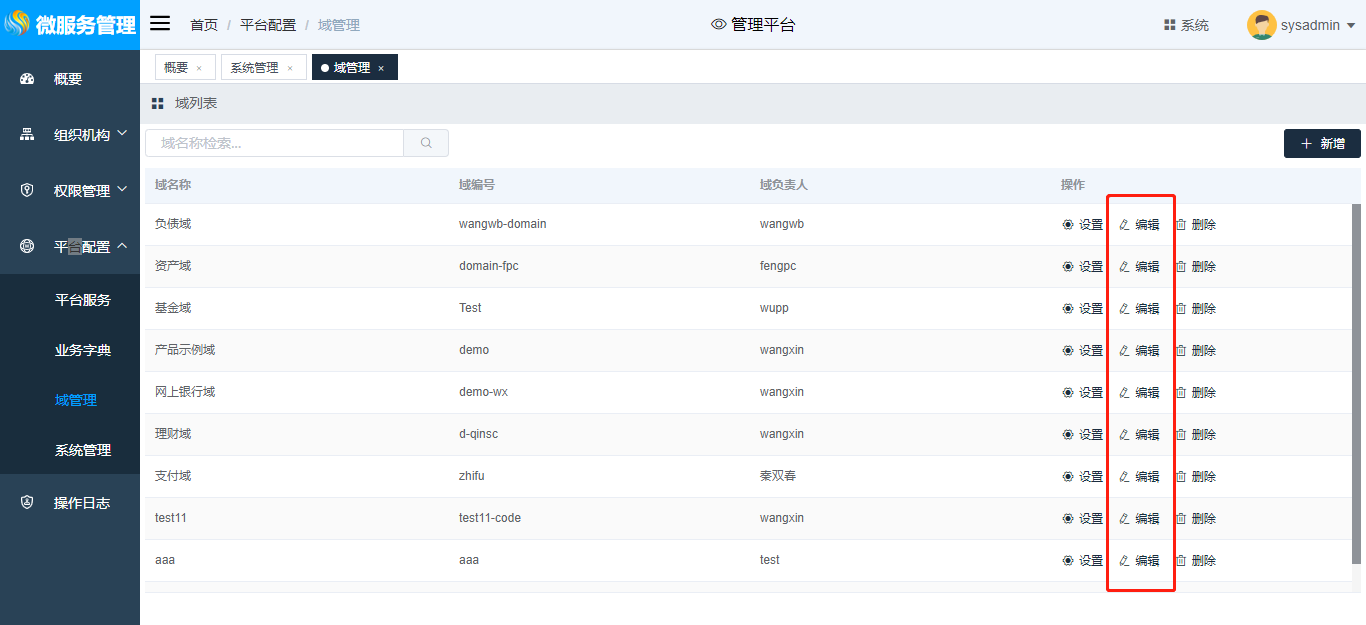Viewport: 1366px width, 625px height.
Task: Click the sysadmin user avatar
Action: (1261, 25)
